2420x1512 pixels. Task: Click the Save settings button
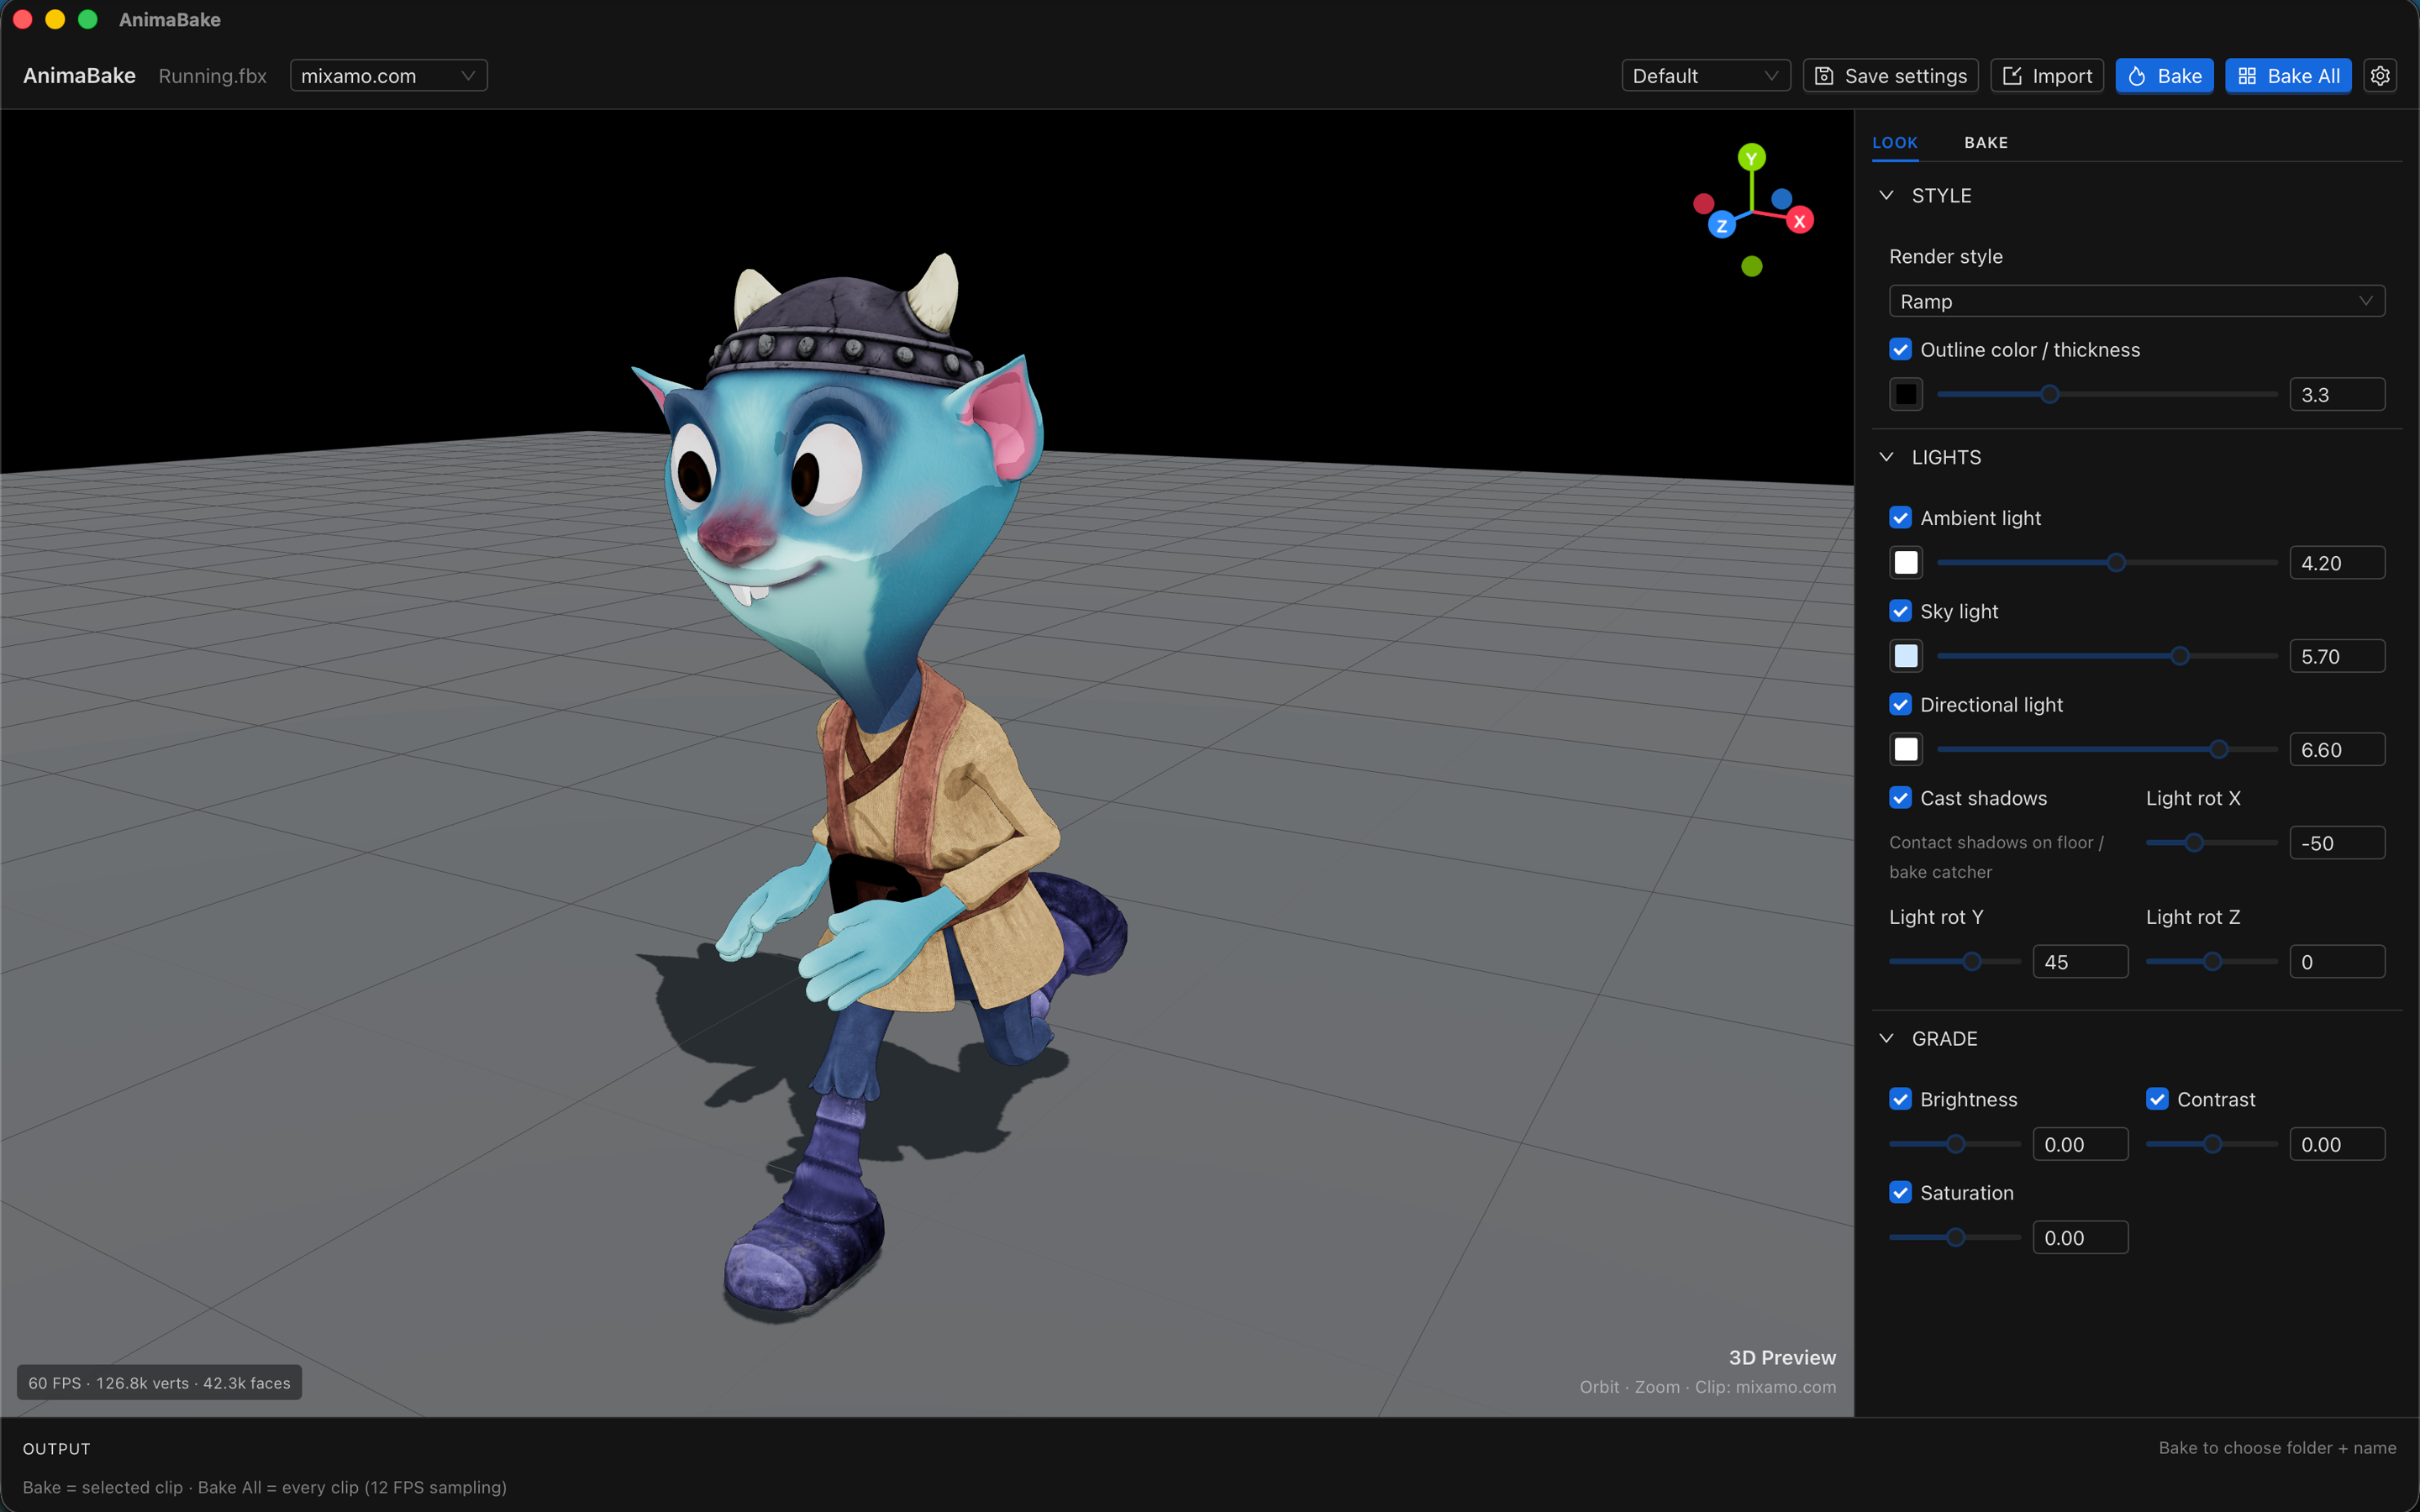point(1891,76)
